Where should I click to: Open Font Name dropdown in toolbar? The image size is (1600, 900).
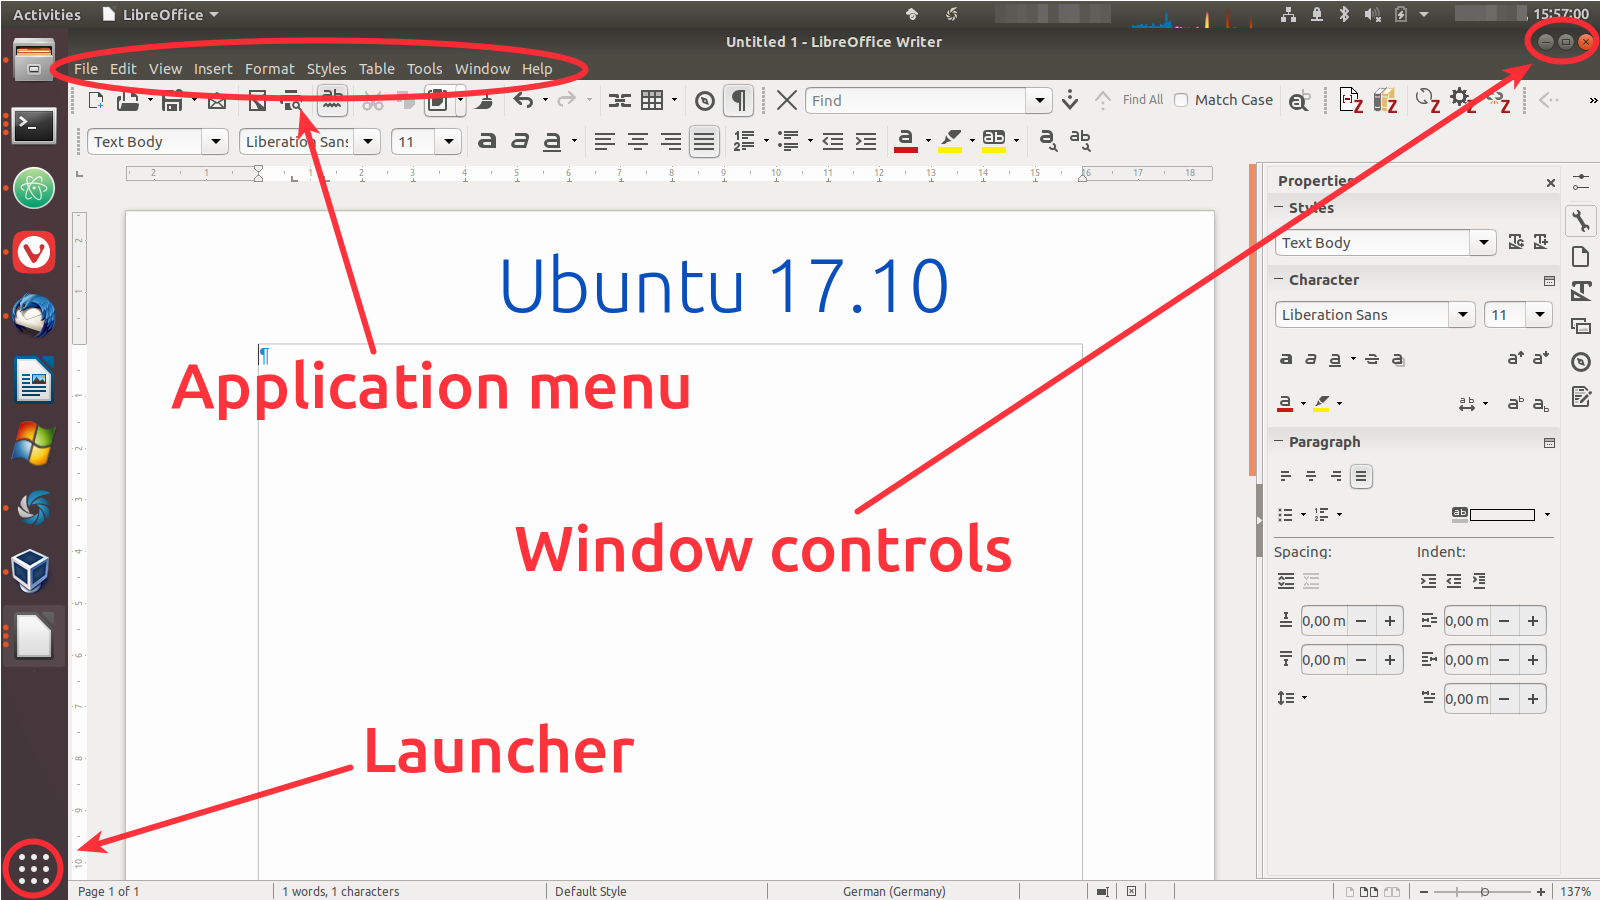tap(368, 142)
